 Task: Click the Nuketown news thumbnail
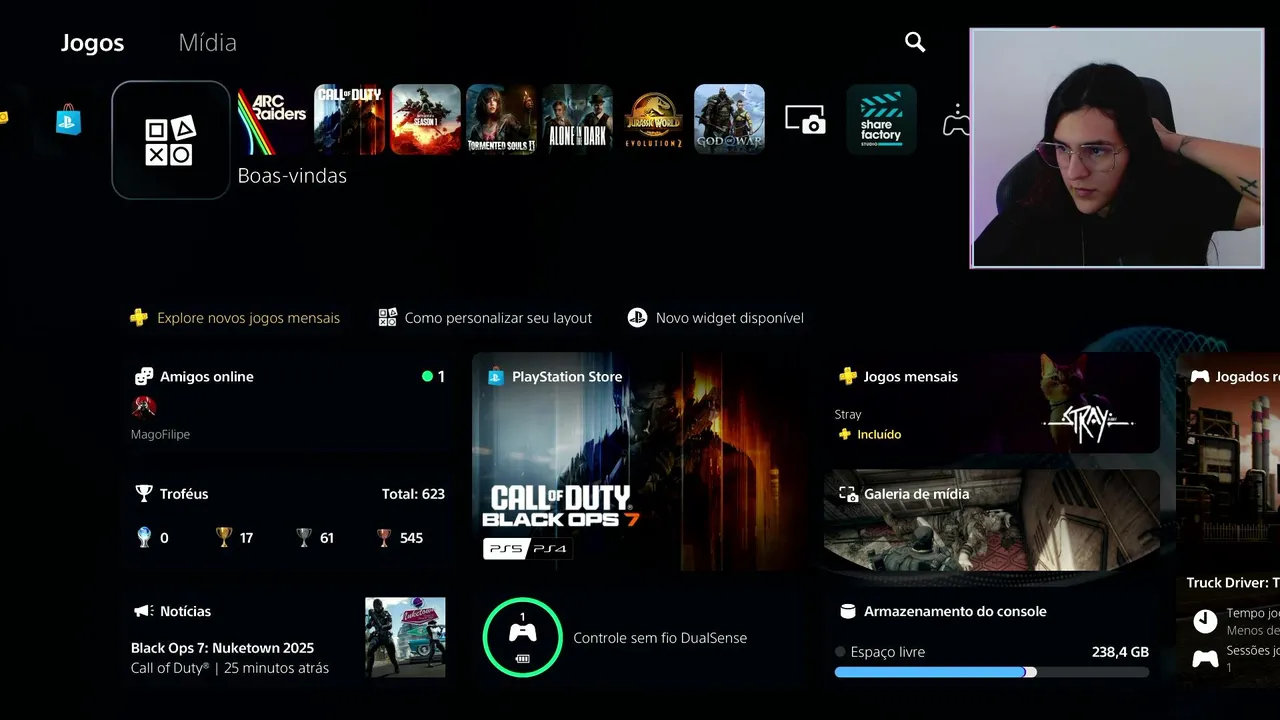click(x=405, y=638)
